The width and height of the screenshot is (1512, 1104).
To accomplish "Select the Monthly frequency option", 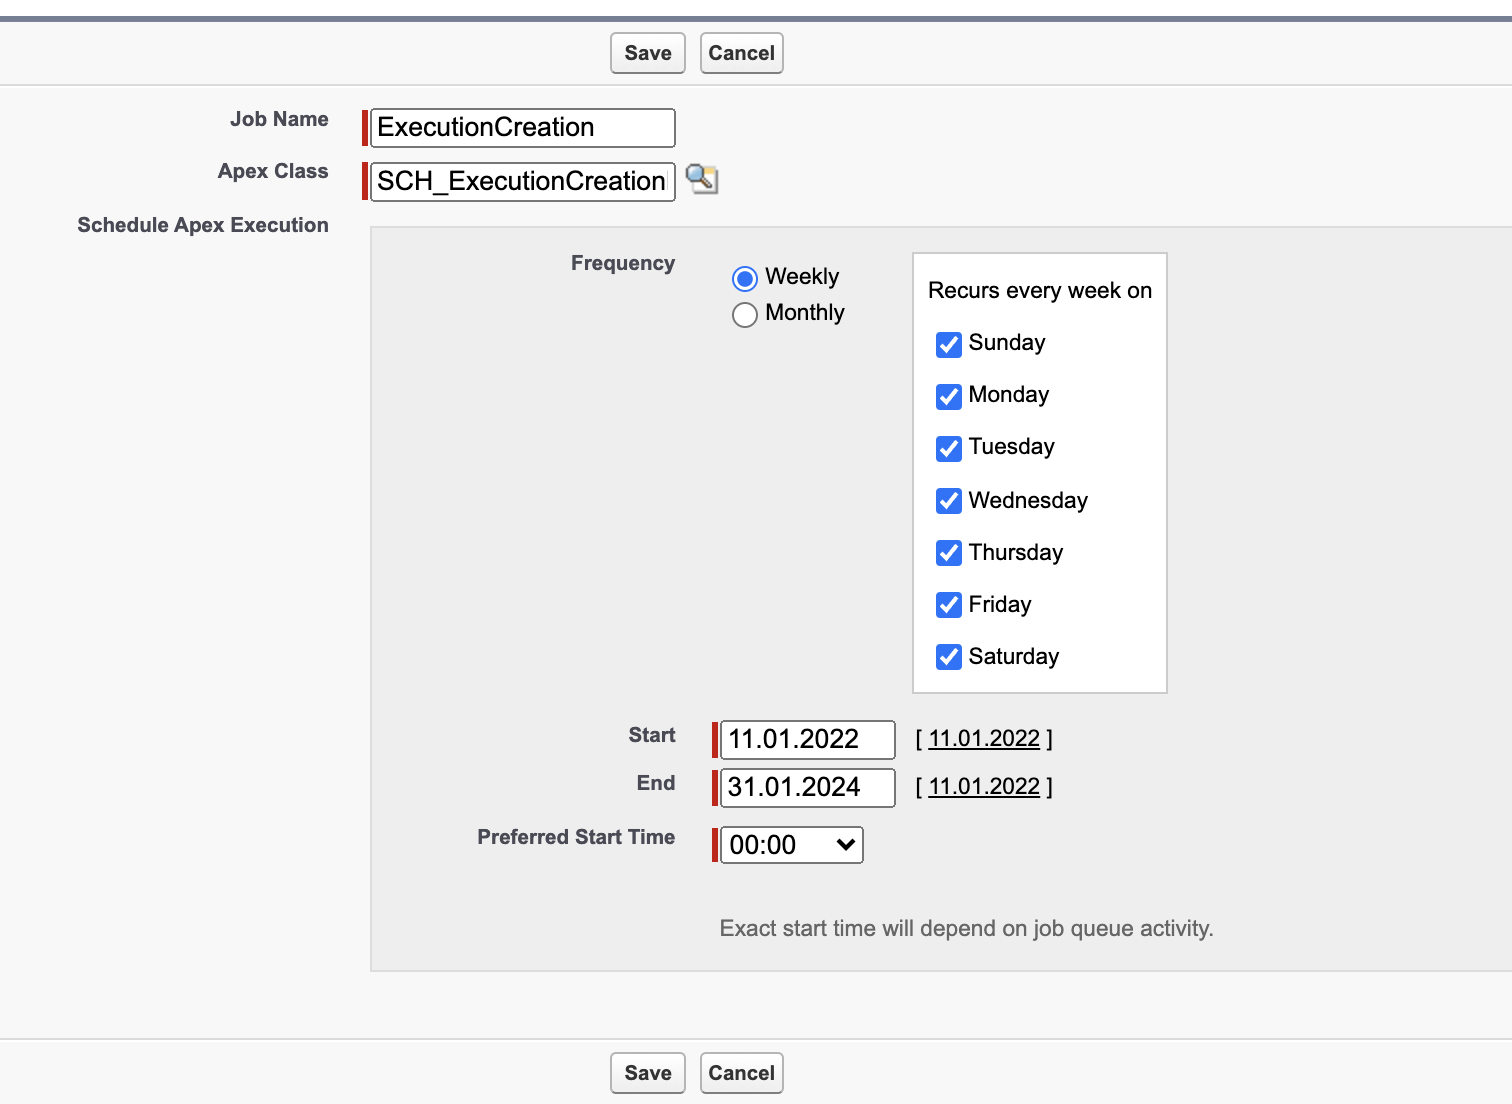I will click(x=745, y=315).
